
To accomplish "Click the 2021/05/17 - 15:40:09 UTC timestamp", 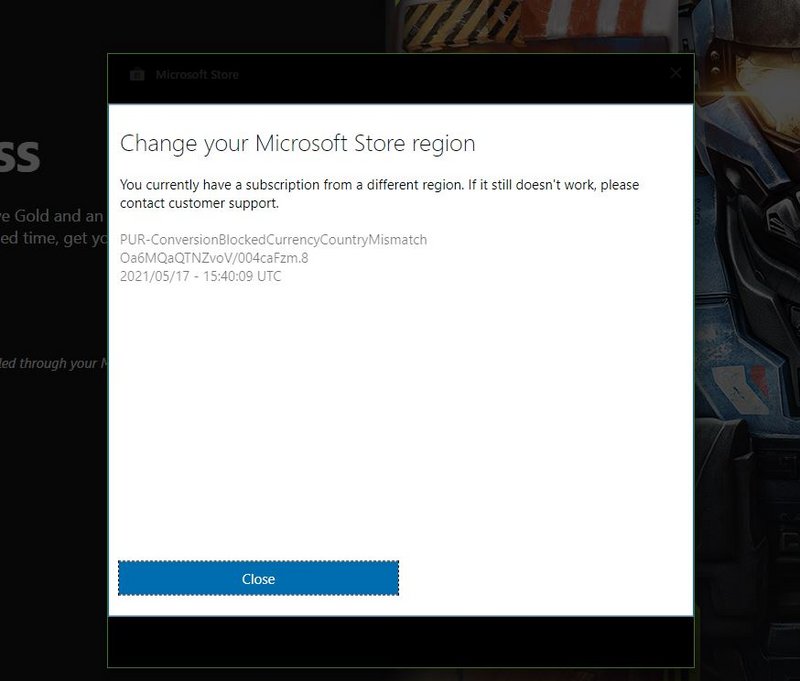I will (201, 276).
